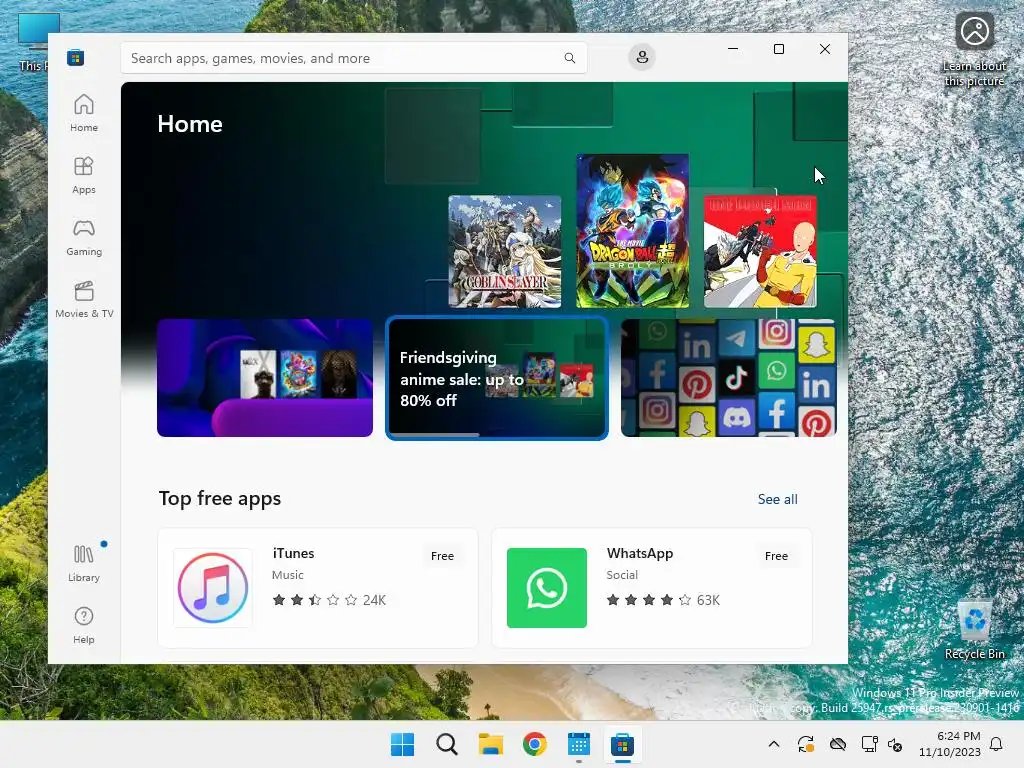This screenshot has width=1024, height=768.
Task: Open the One Punch Man poster
Action: (760, 251)
